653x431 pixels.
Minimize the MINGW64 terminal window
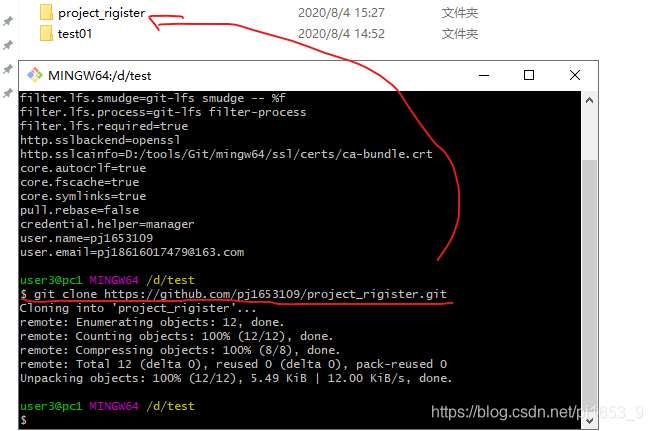click(x=484, y=75)
